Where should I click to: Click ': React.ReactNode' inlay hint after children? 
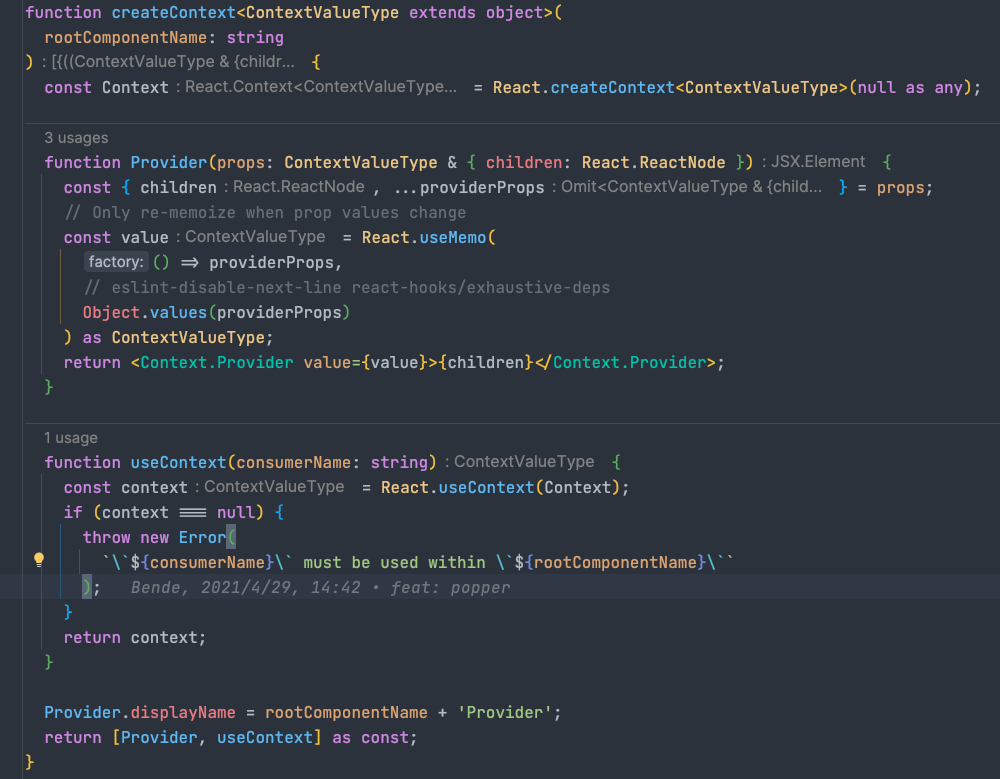tap(294, 187)
